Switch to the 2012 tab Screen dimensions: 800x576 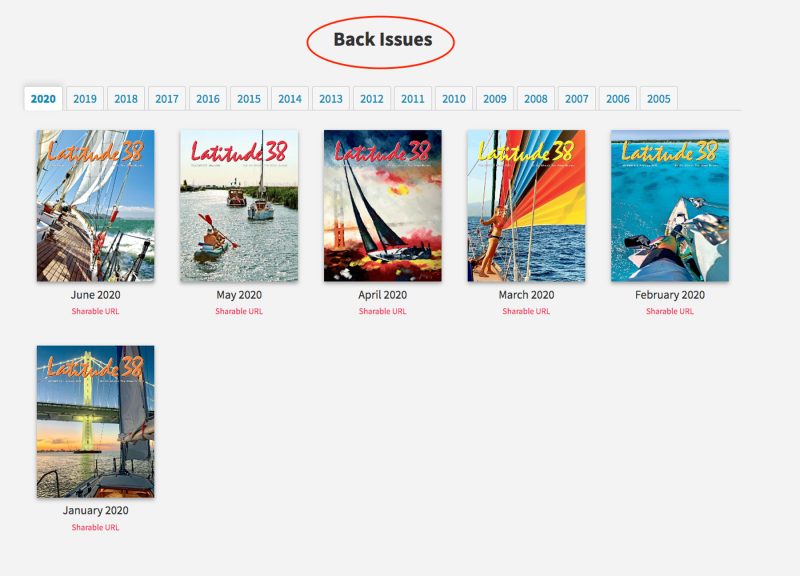click(372, 98)
